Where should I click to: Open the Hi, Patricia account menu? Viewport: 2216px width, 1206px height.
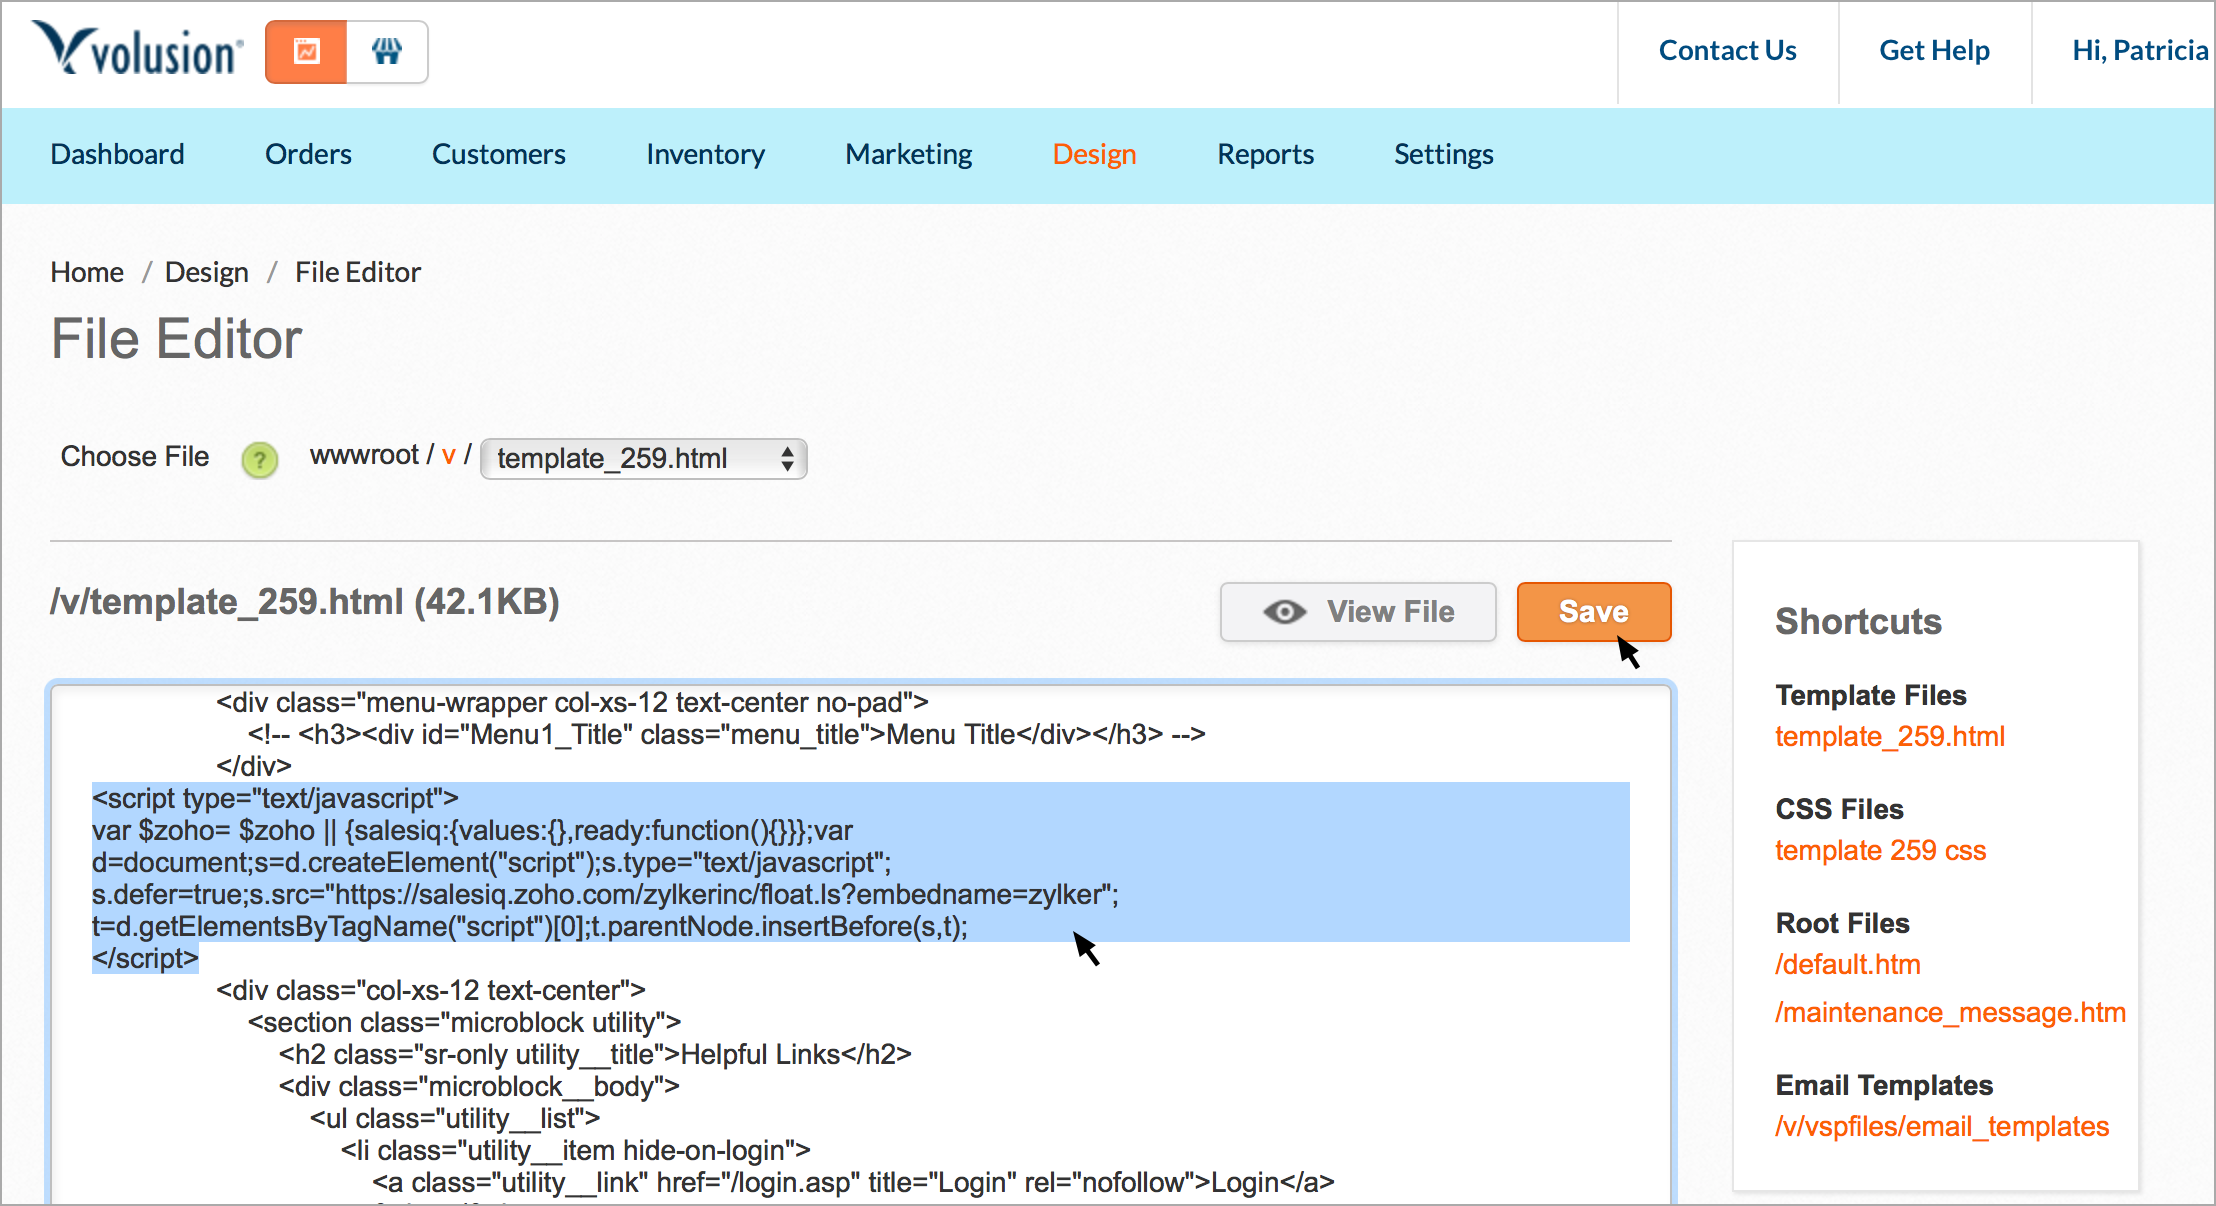(2139, 51)
